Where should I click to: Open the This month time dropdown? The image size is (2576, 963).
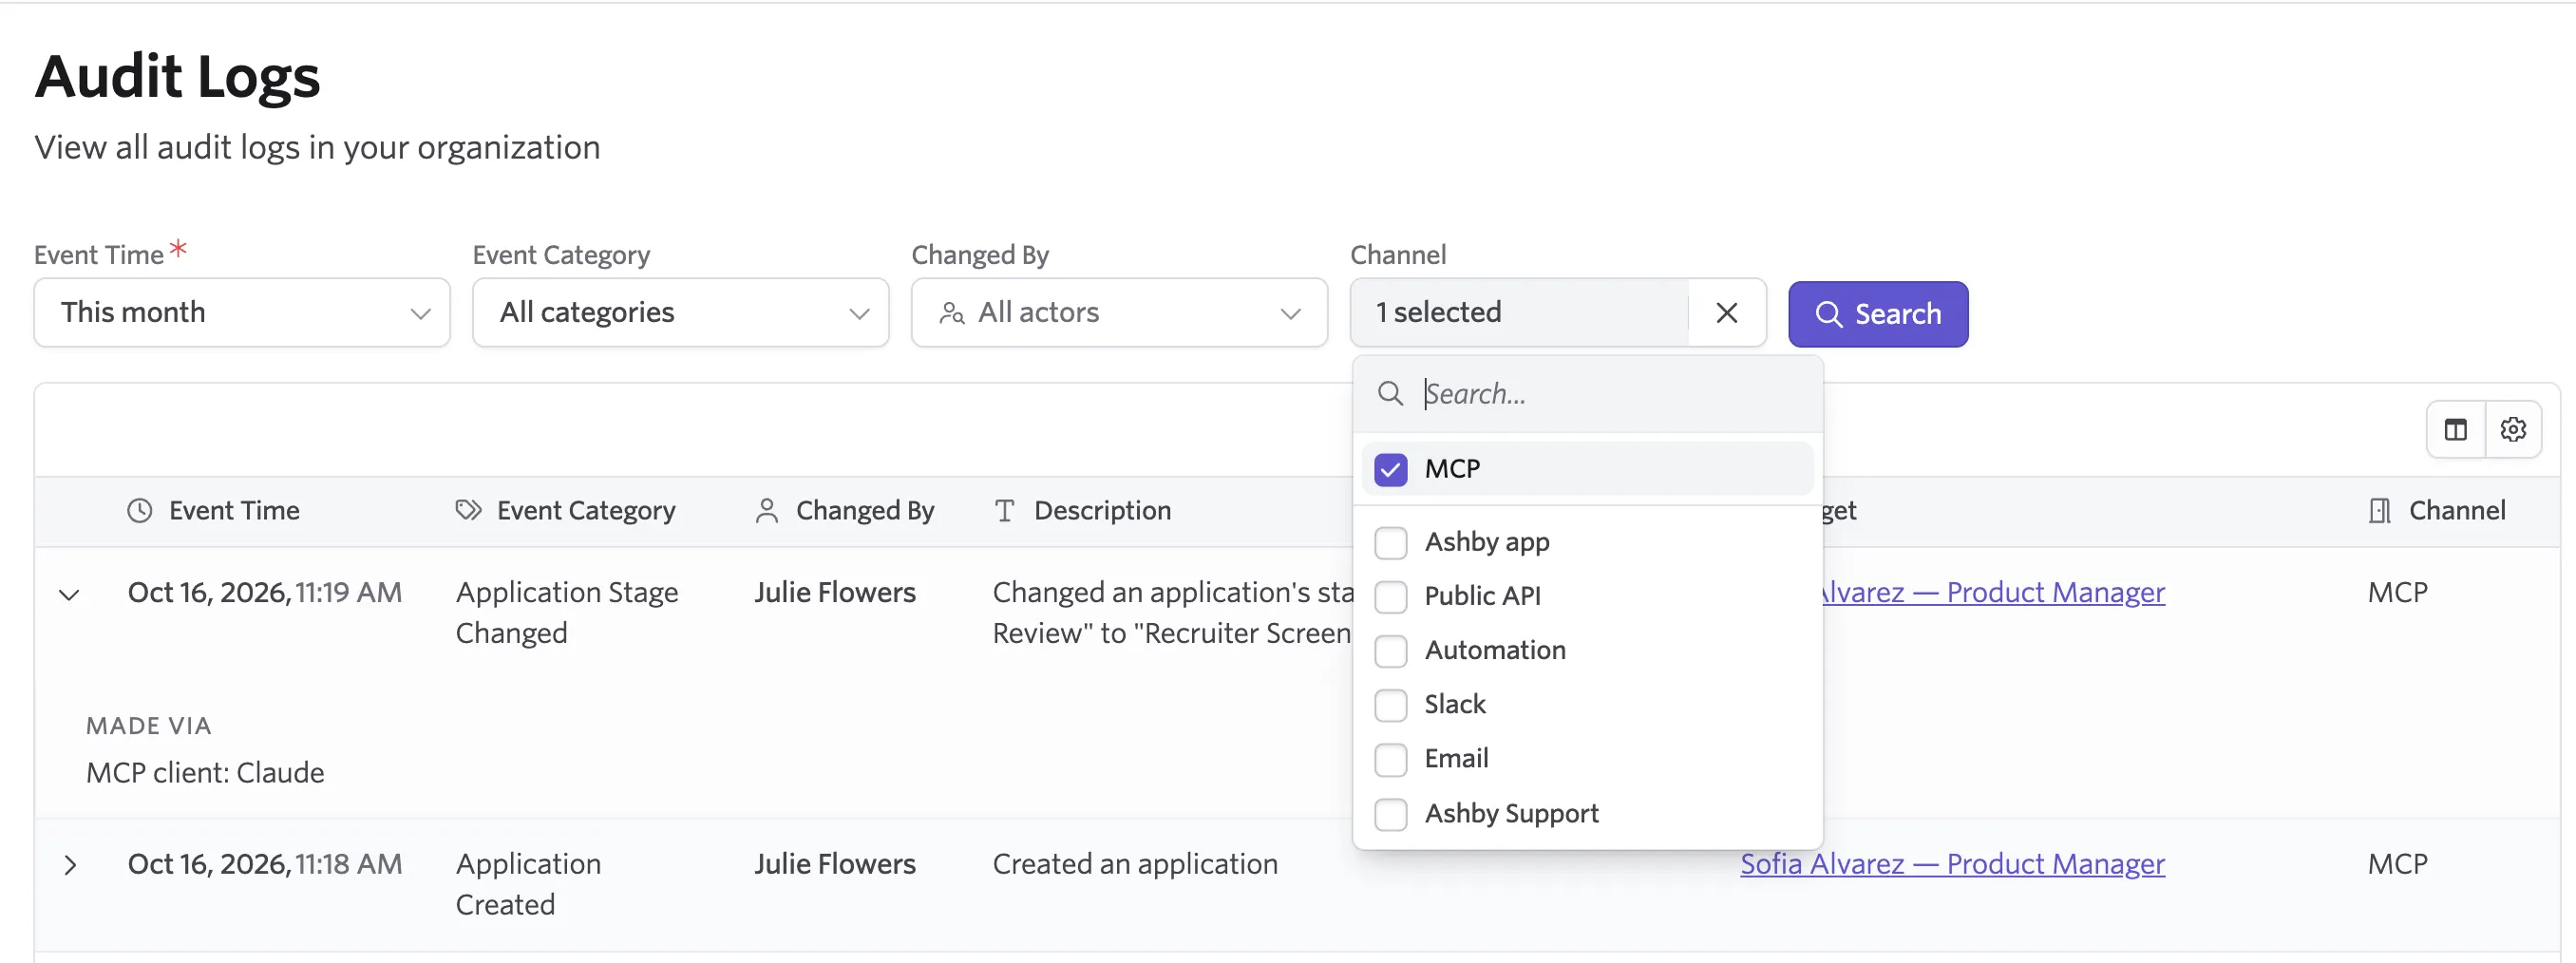point(242,313)
